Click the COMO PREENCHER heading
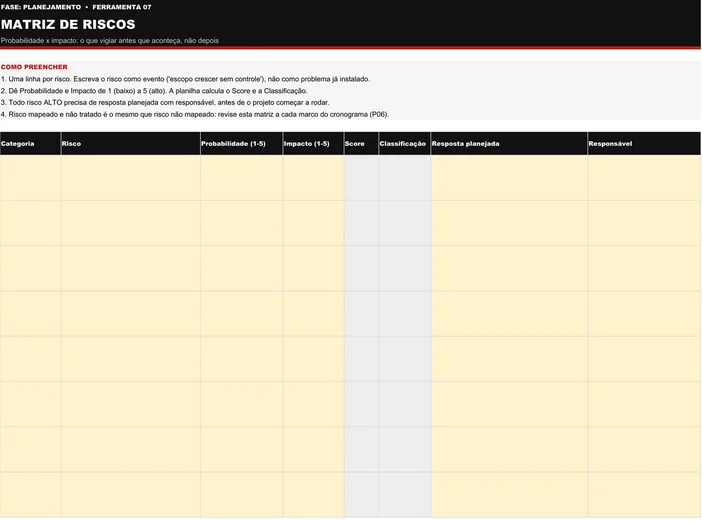The height and width of the screenshot is (521, 702). tap(34, 67)
